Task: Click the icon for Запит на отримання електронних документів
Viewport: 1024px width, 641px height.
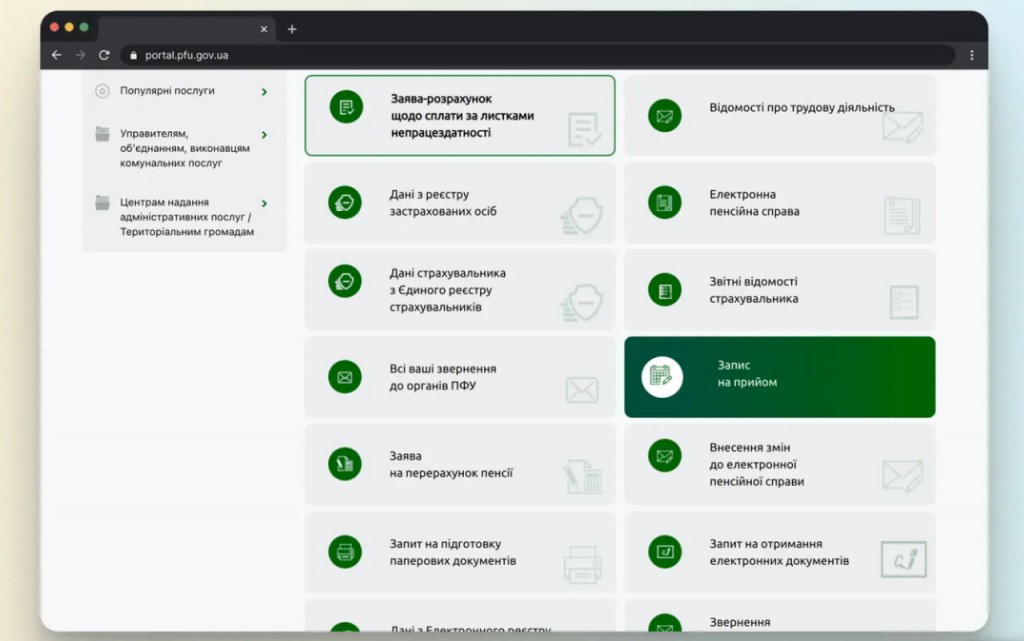Action: 664,552
